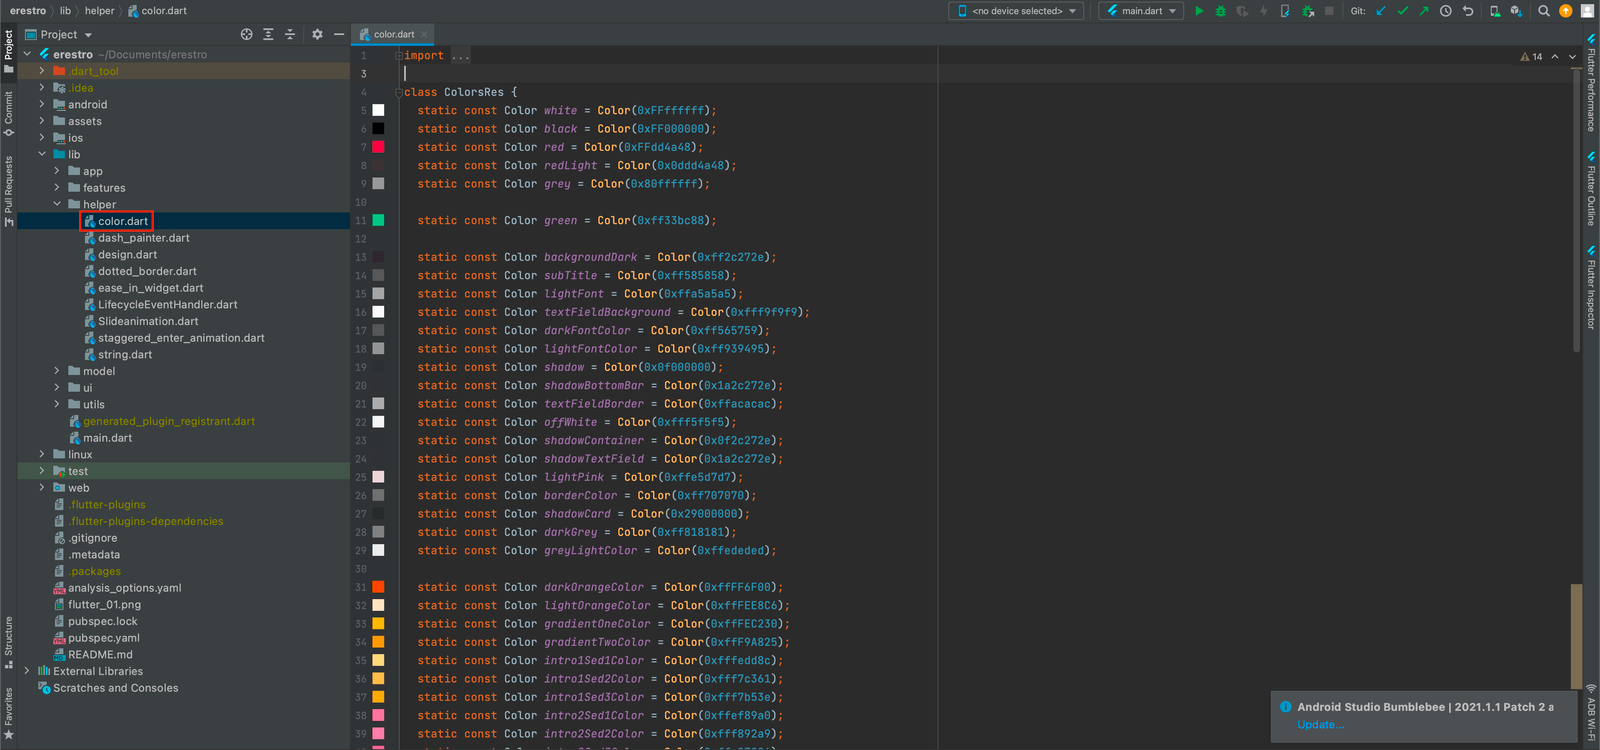Screen dimensions: 1600x750
Task: Run main.dart with the green play button
Action: click(1199, 11)
